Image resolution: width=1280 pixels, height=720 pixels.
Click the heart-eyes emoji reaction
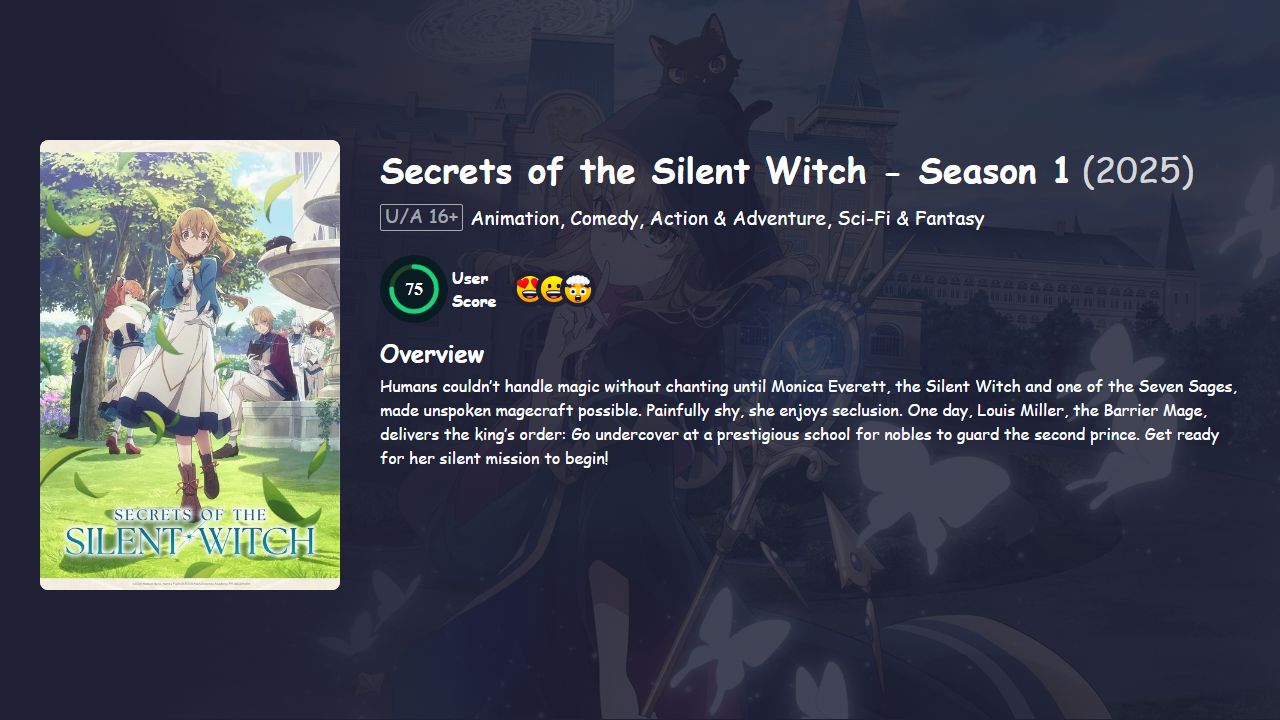(529, 290)
